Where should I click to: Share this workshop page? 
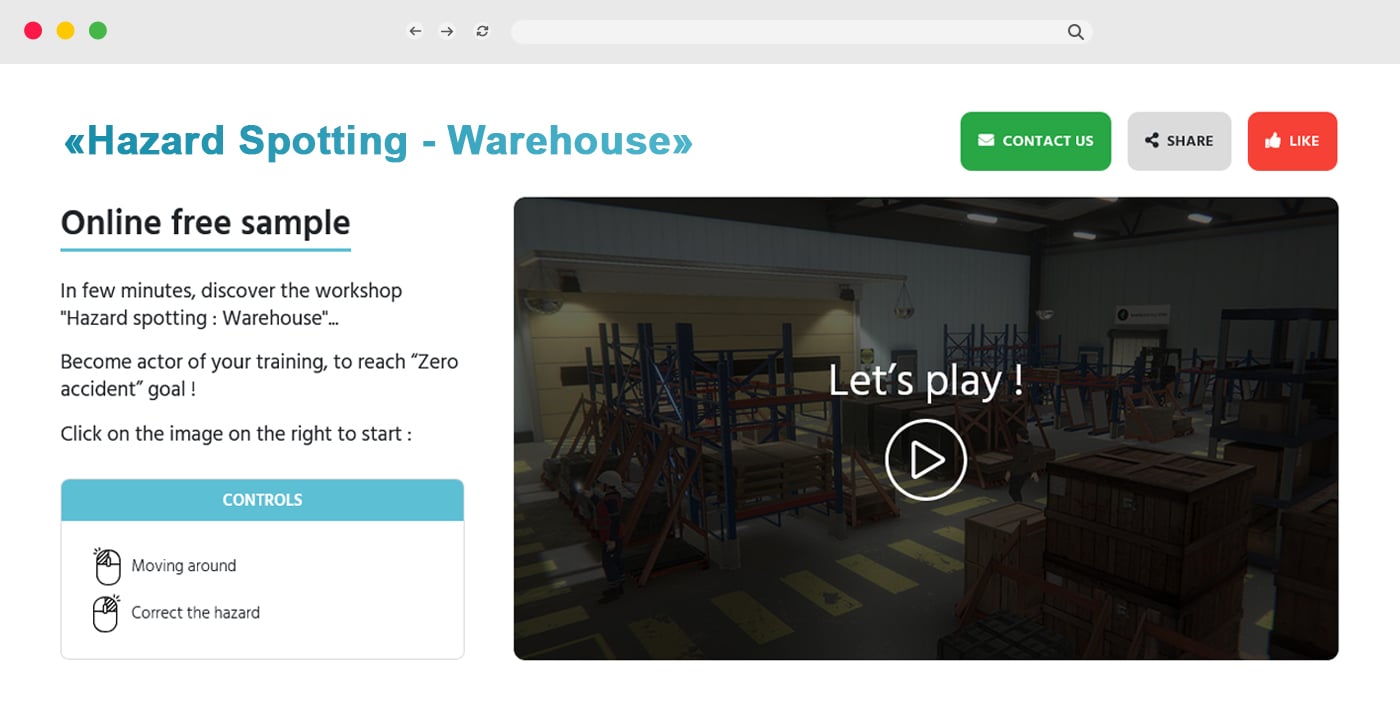pos(1179,141)
